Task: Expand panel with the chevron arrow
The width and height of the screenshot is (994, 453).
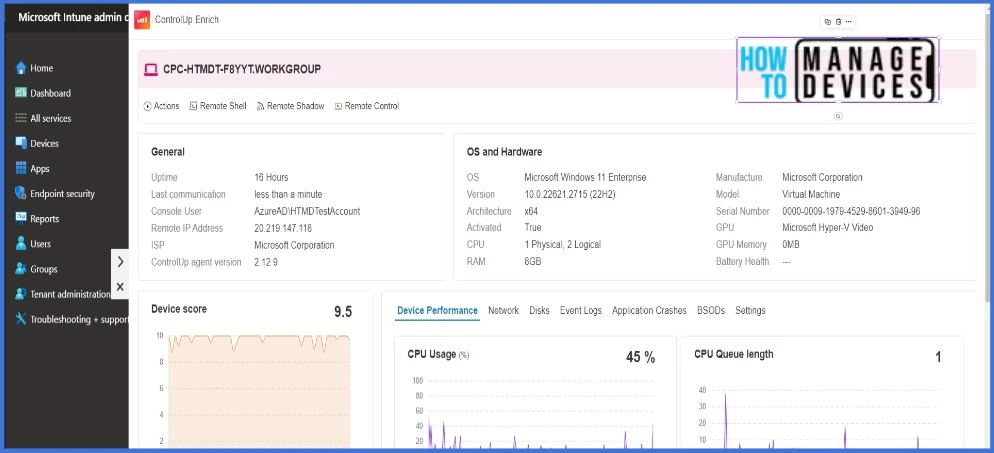Action: click(120, 262)
